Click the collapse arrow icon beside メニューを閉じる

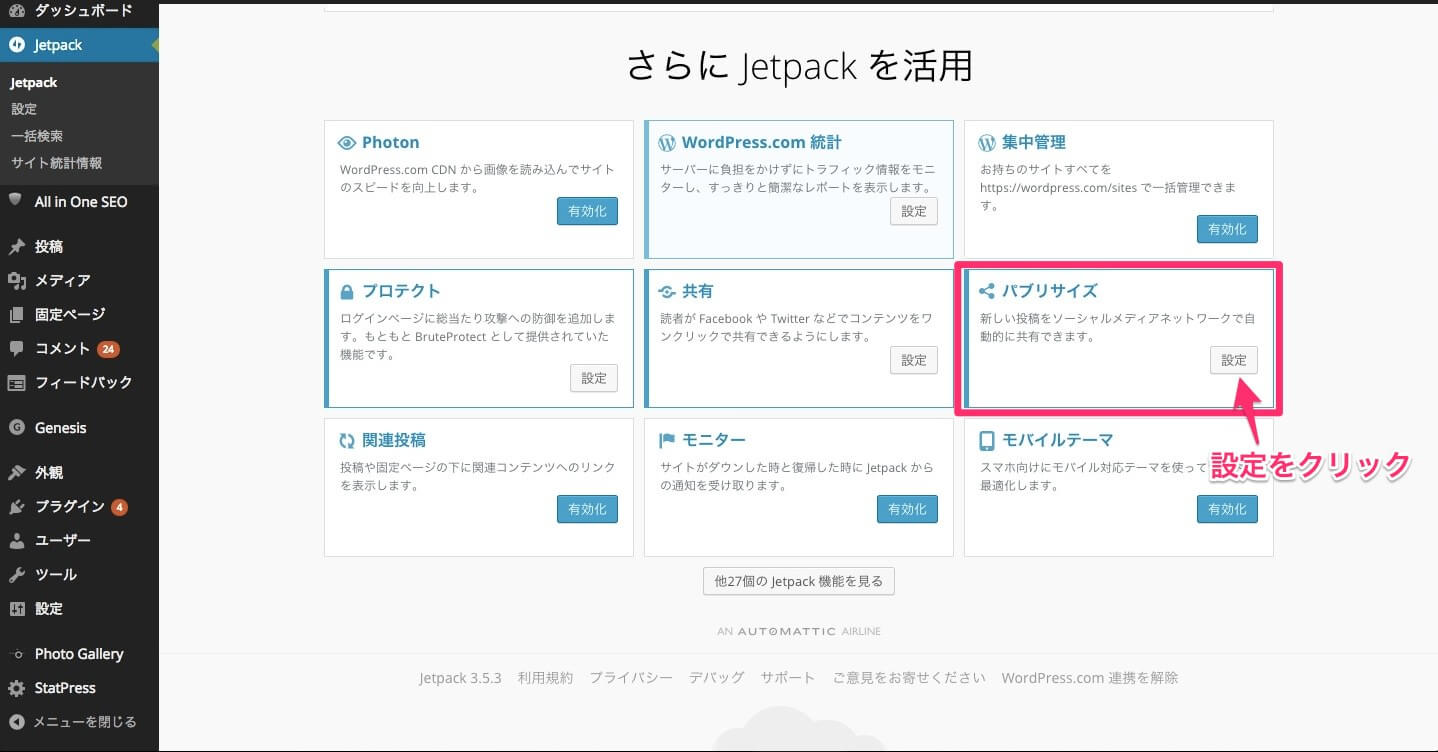(16, 722)
